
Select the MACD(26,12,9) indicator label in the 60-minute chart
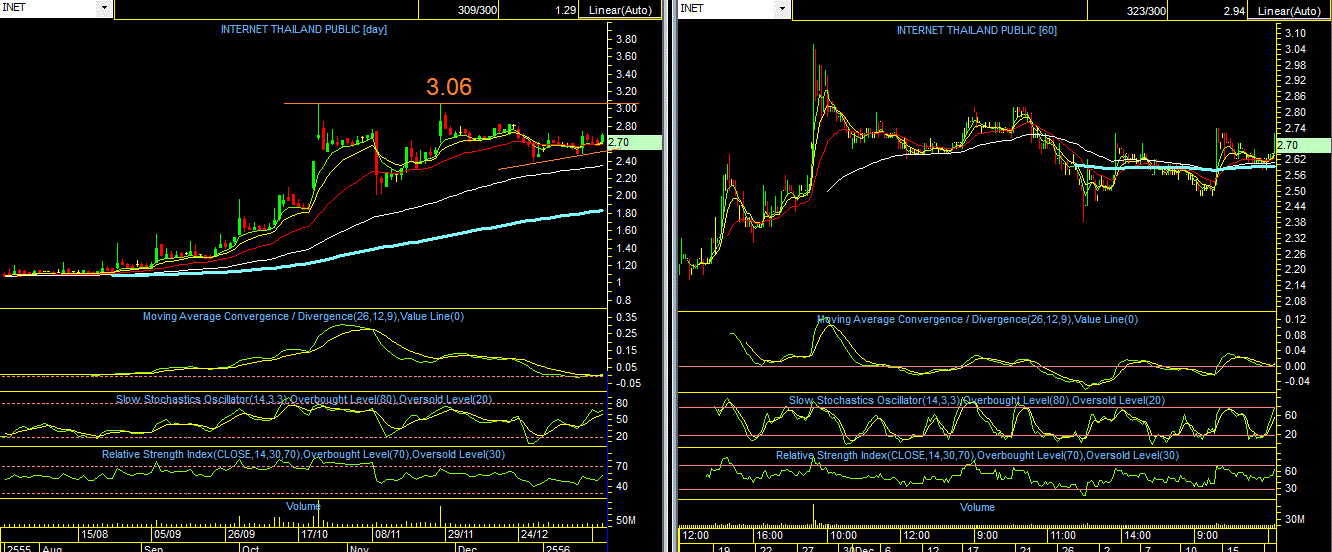coord(977,319)
